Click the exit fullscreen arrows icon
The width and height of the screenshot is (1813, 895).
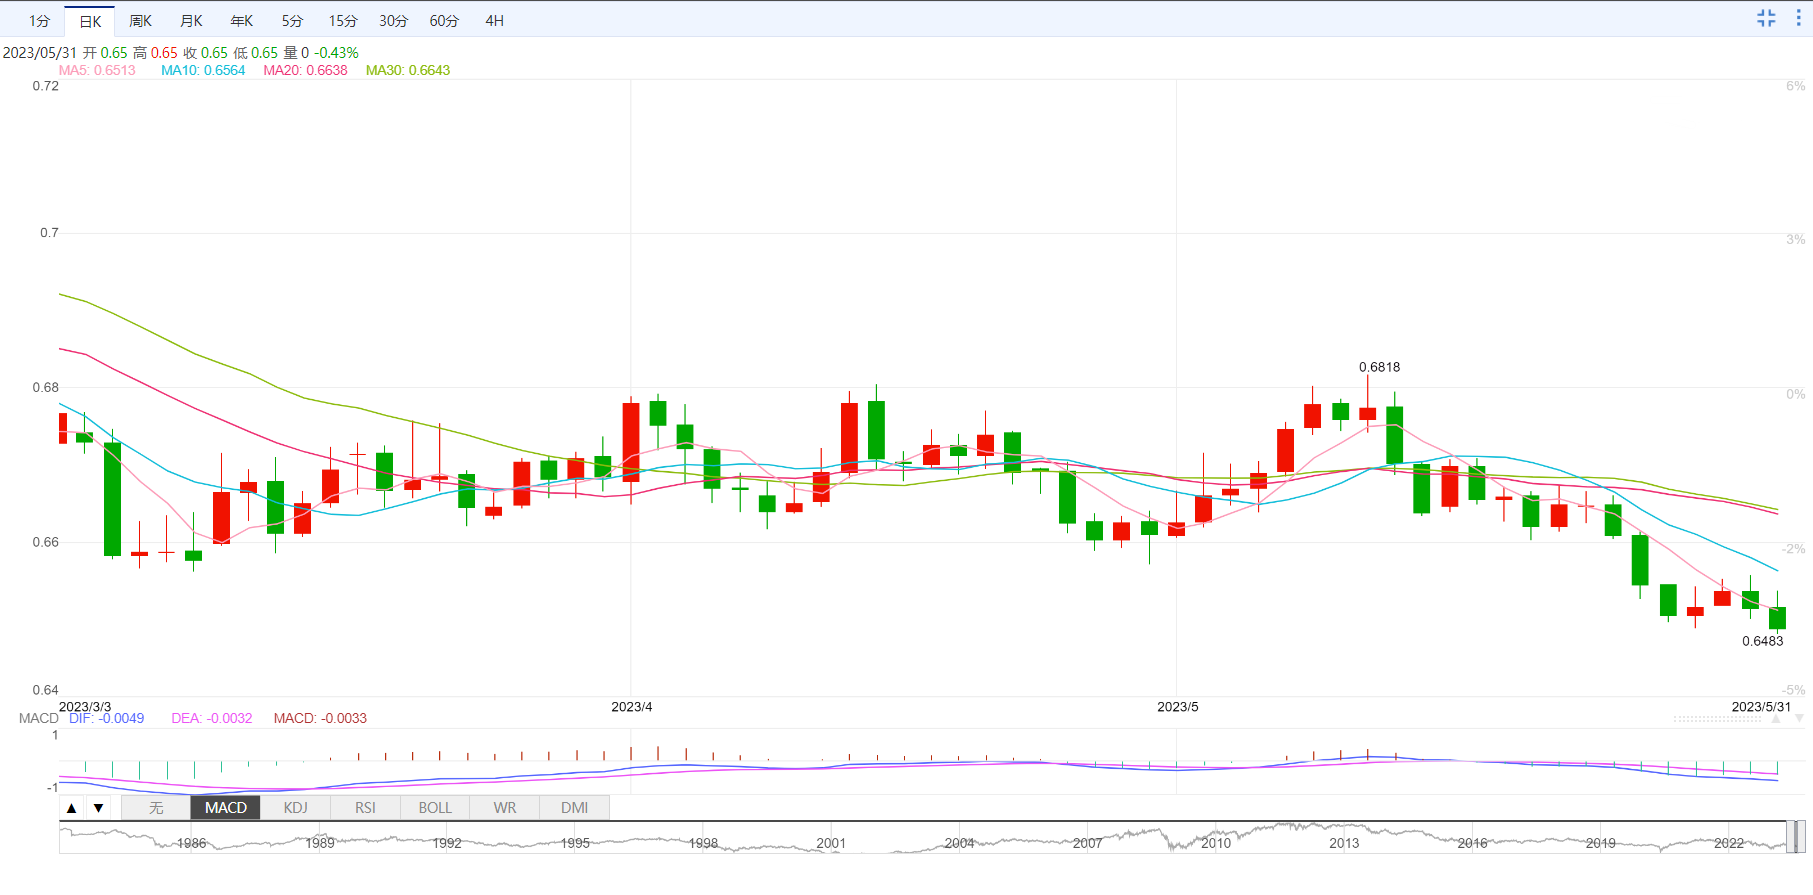pos(1766,18)
